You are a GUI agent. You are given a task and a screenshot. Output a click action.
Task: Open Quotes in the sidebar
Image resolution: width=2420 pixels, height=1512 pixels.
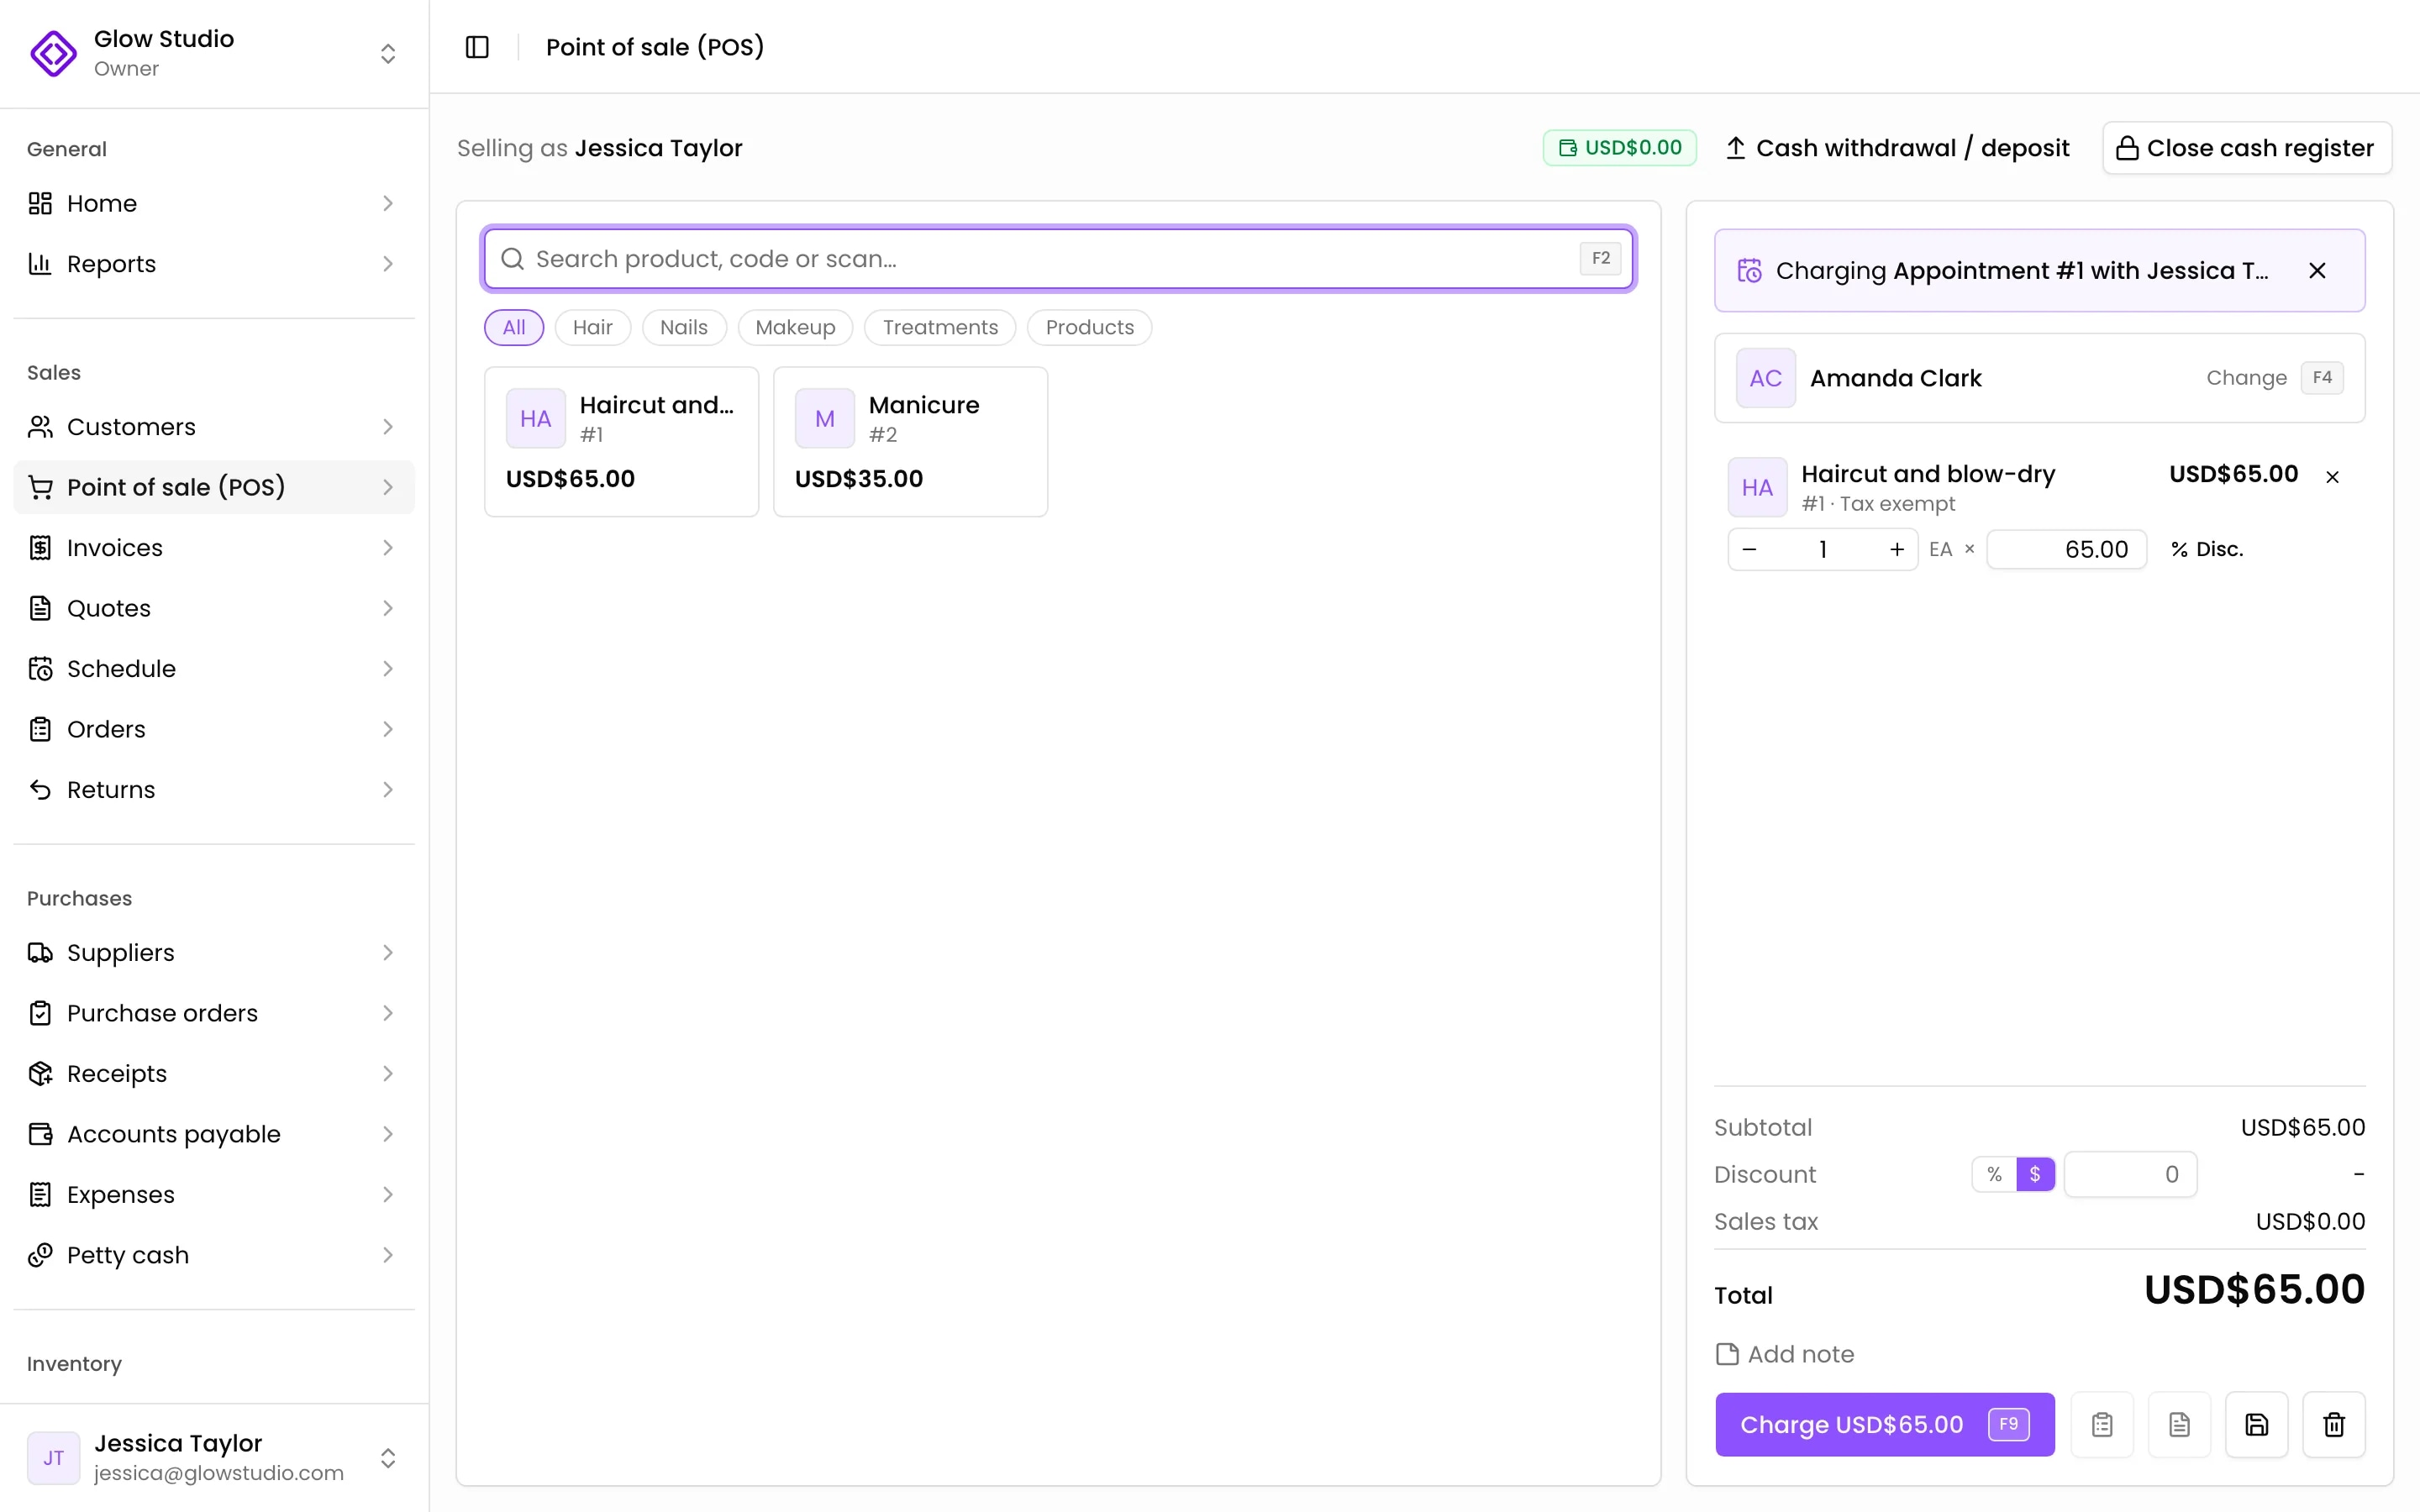214,608
